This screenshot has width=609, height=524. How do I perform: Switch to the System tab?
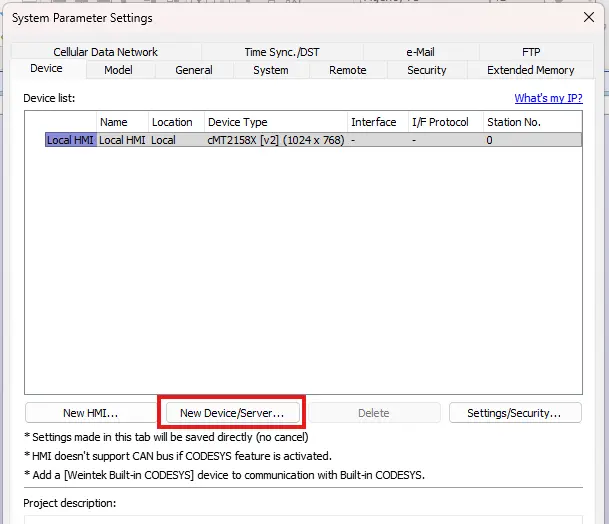pos(271,70)
